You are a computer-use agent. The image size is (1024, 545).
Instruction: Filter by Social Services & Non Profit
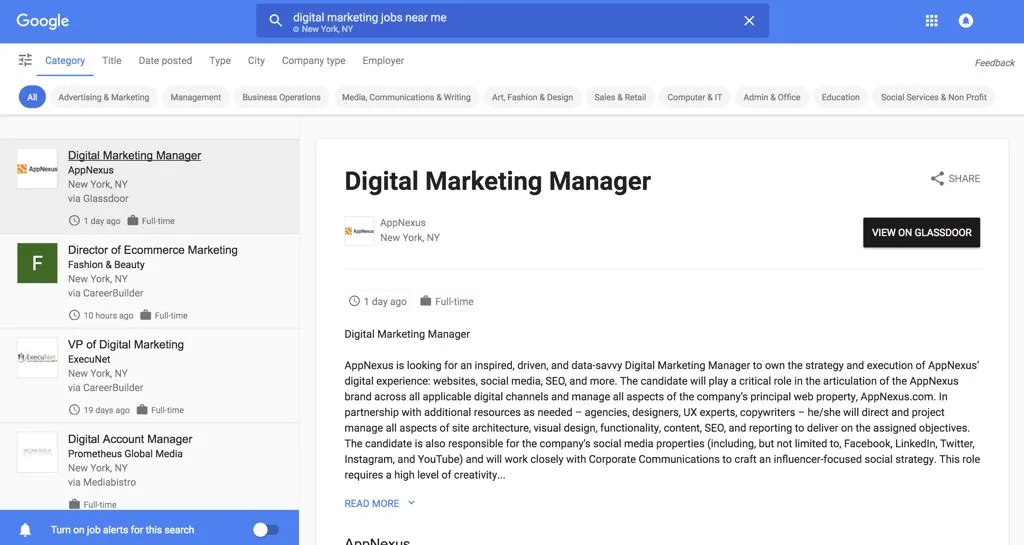pyautogui.click(x=934, y=97)
